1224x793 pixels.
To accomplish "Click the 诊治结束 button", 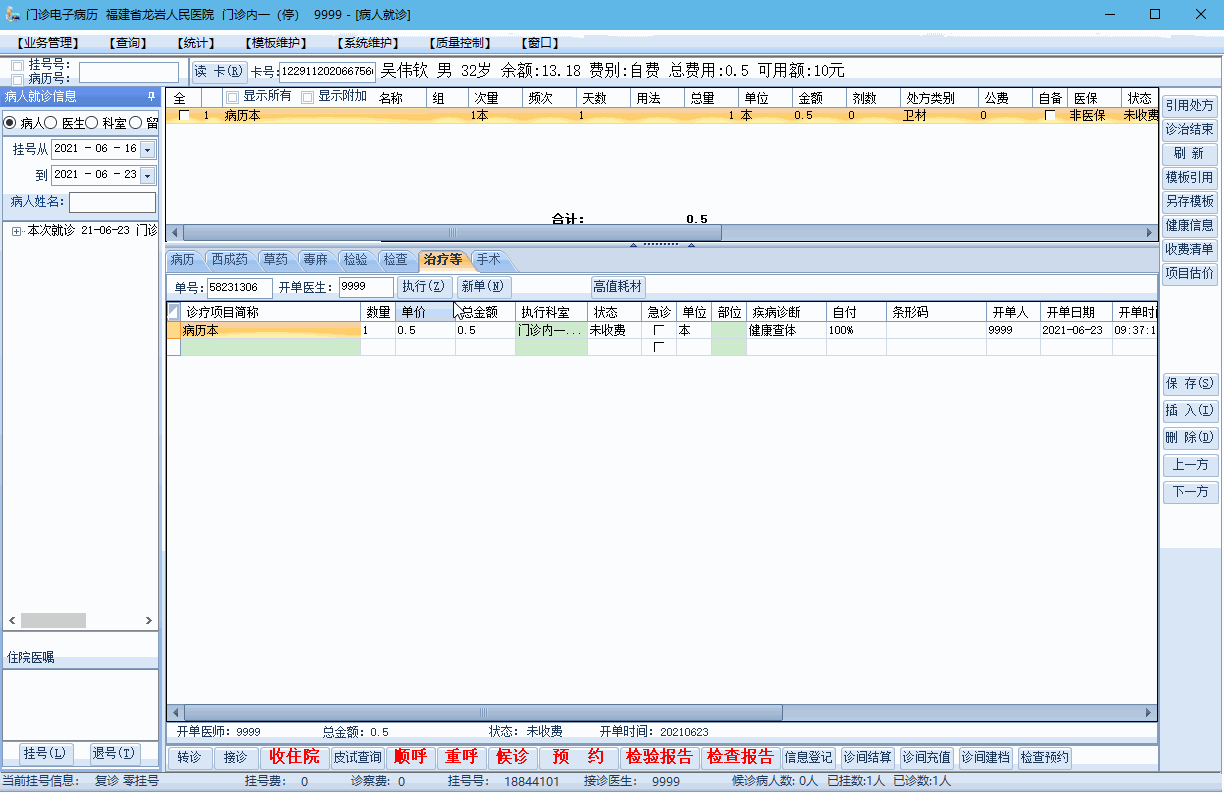I will (x=1190, y=129).
